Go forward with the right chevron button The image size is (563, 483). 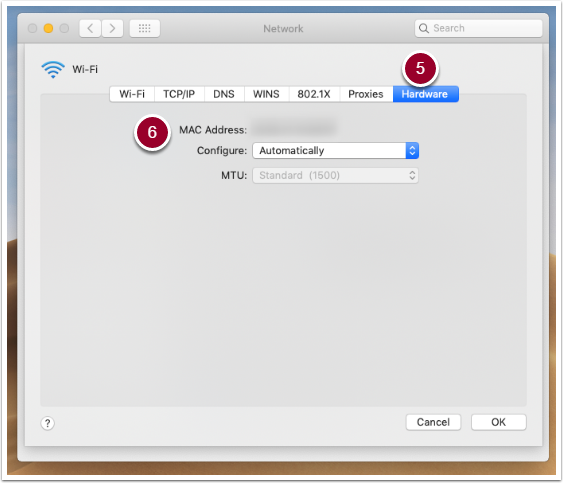(x=112, y=28)
